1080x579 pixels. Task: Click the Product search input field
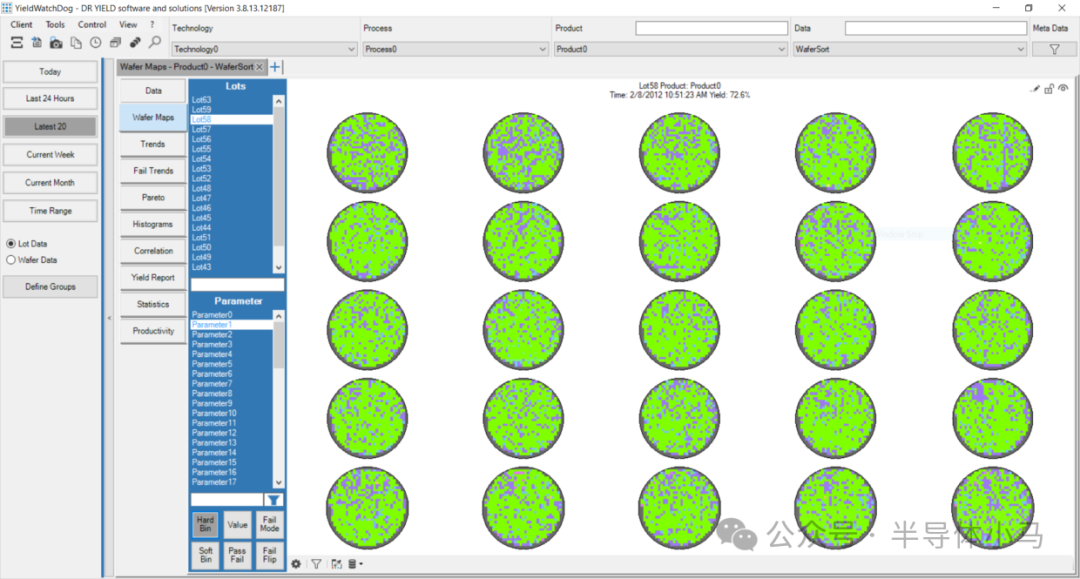pyautogui.click(x=712, y=28)
